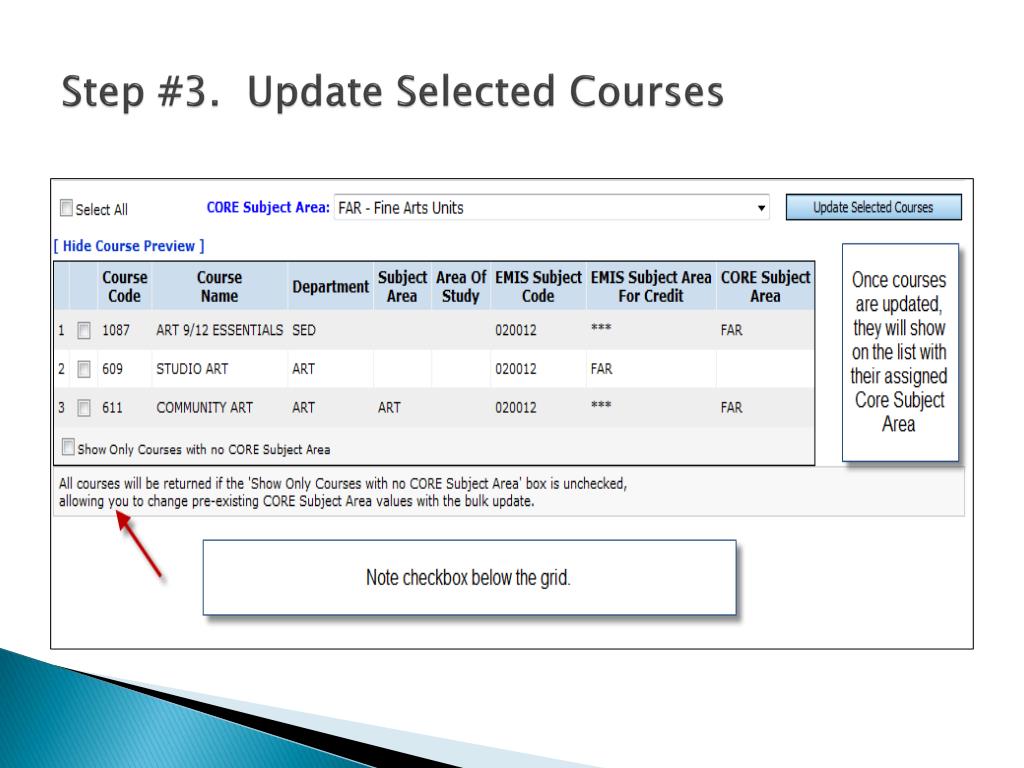The height and width of the screenshot is (768, 1024).
Task: Click the 020012 code in the STUDIO ART row
Action: (x=516, y=369)
